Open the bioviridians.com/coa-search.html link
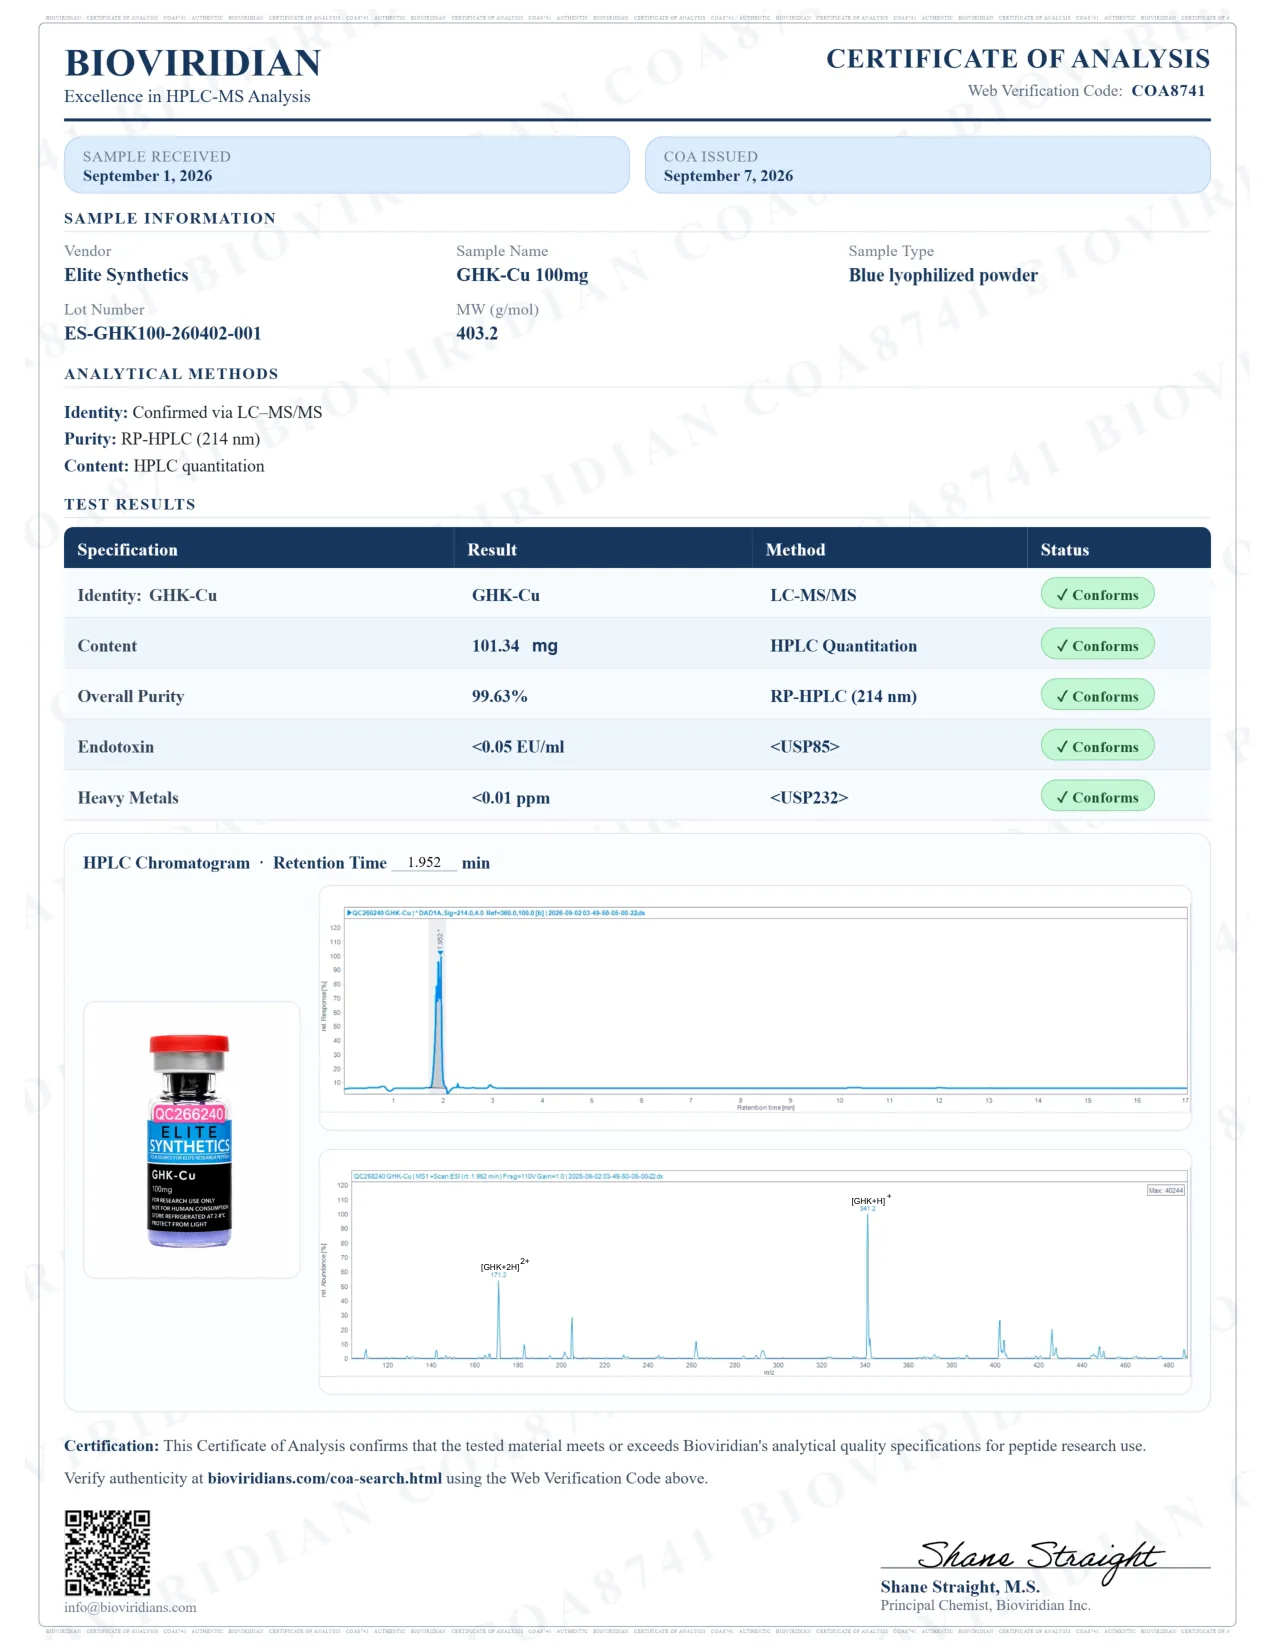The image size is (1275, 1650). 325,1478
